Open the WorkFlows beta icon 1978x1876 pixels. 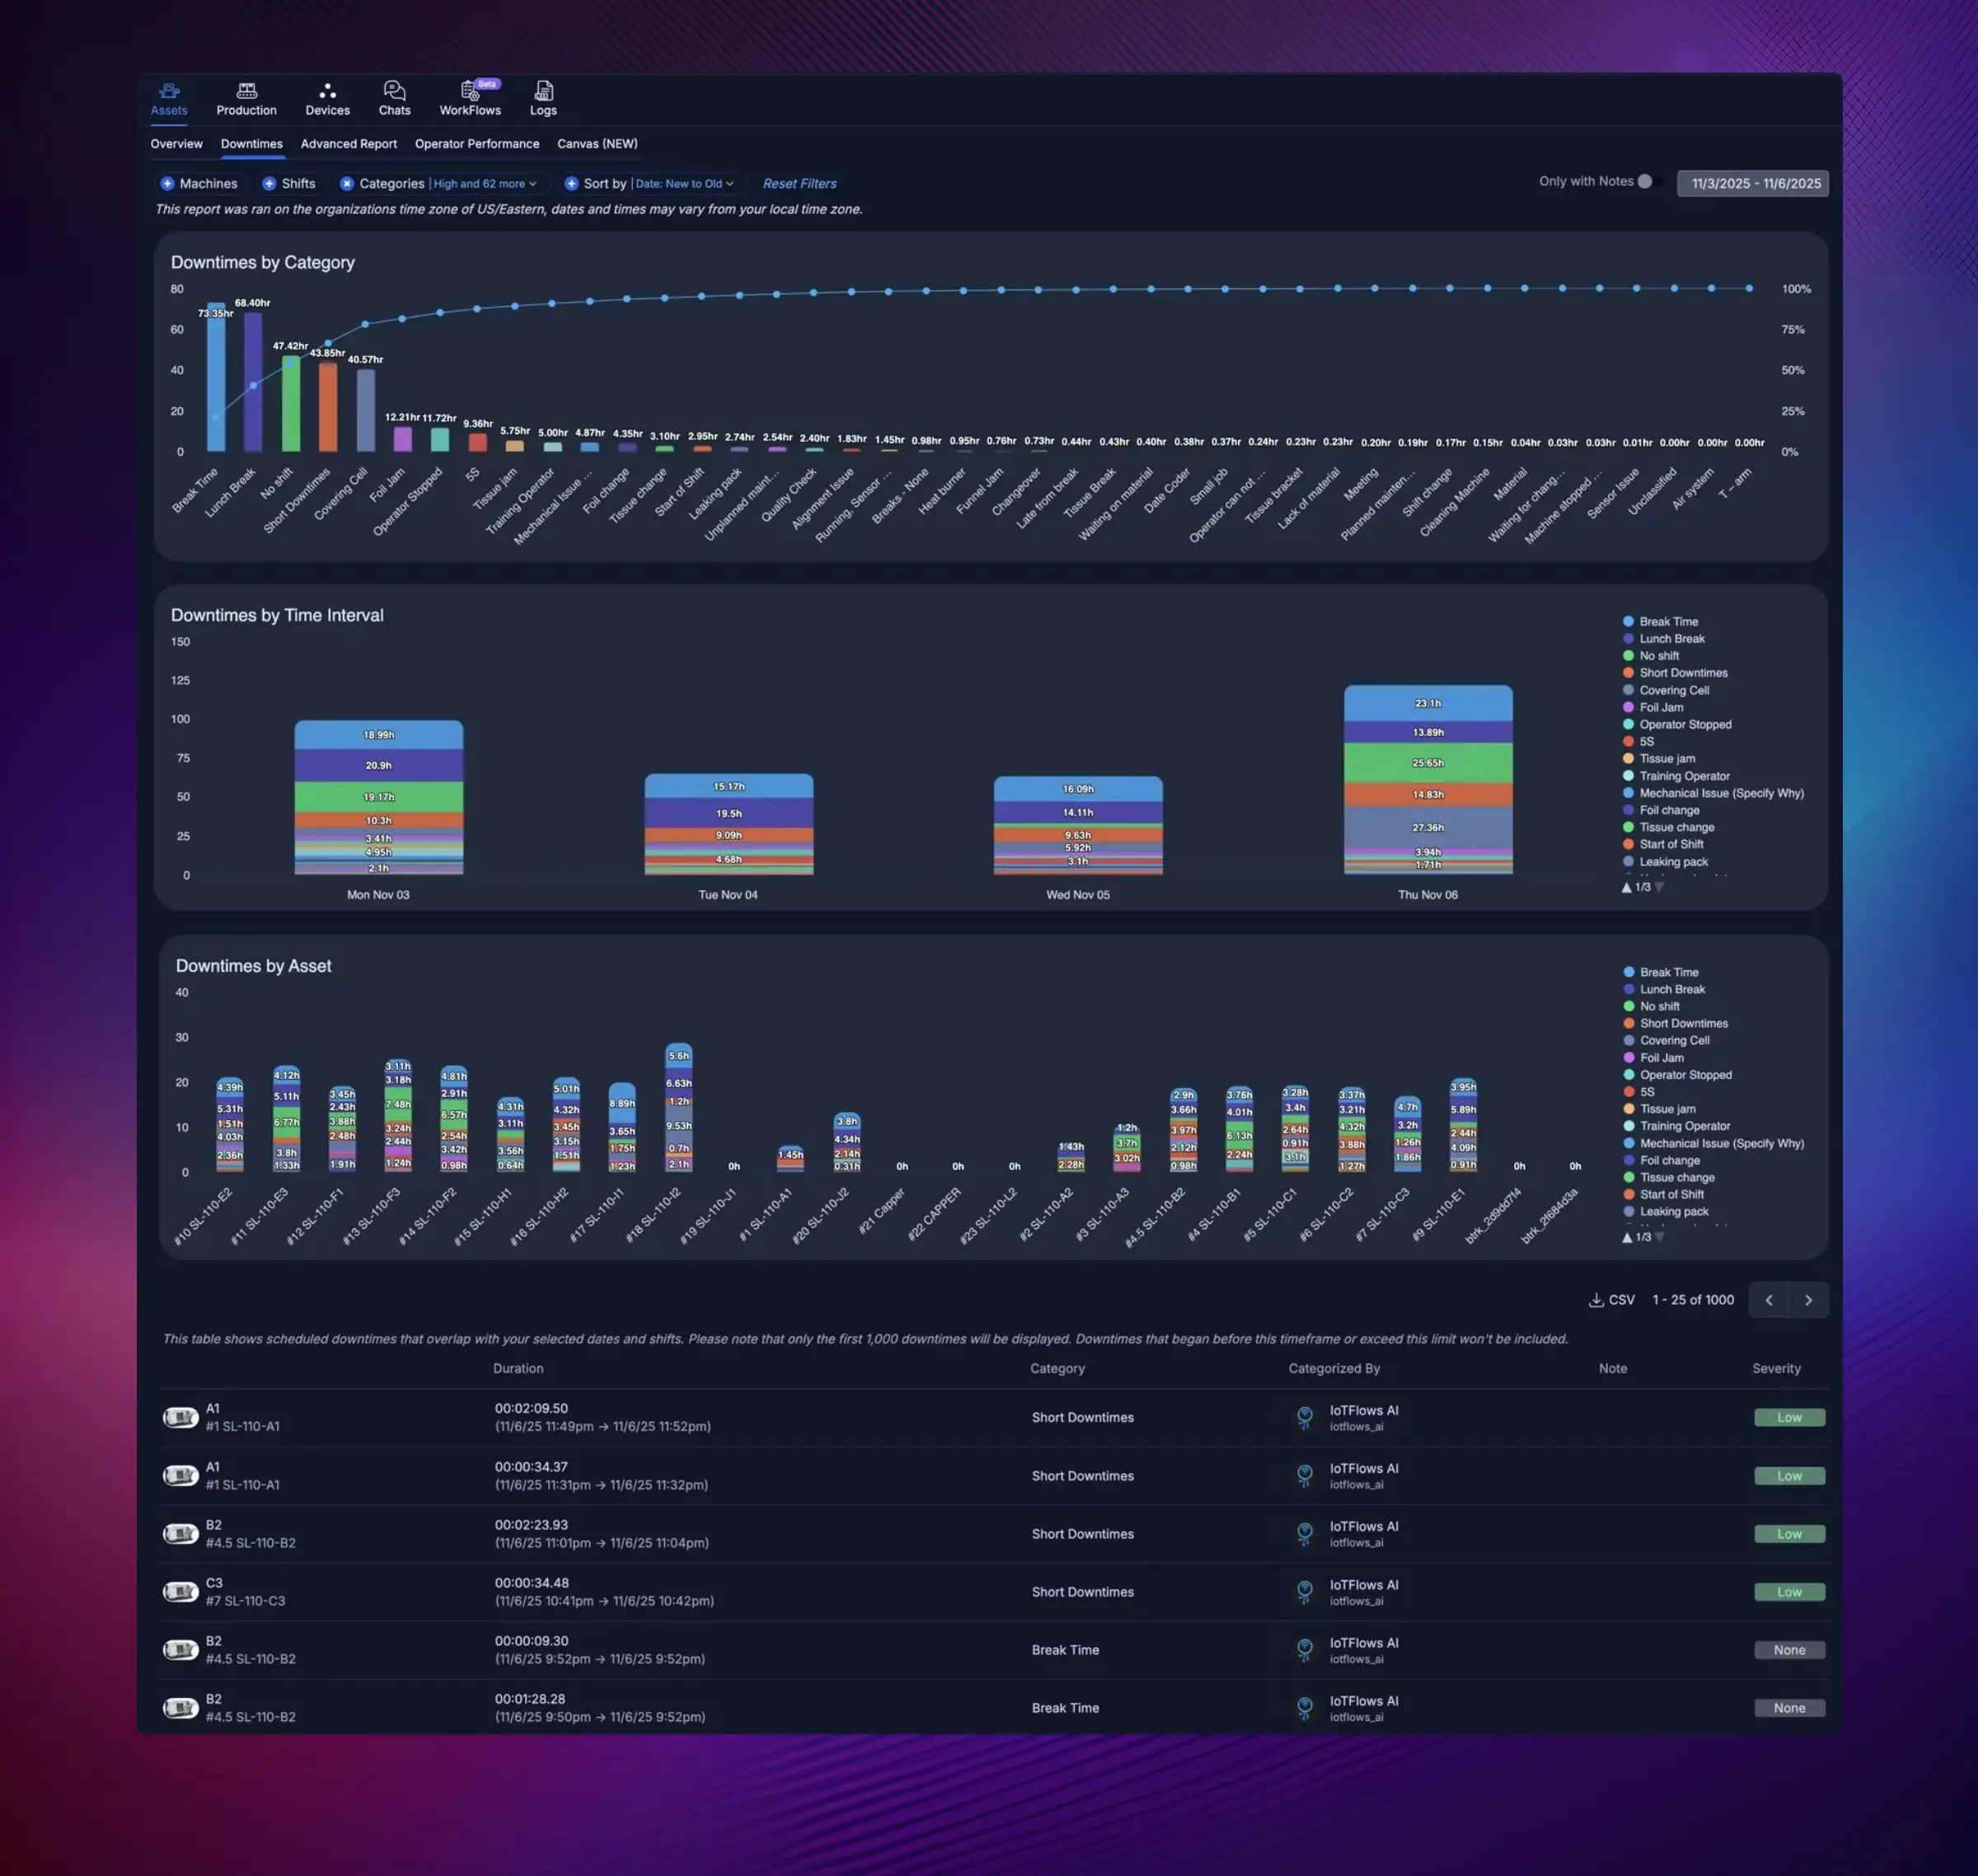[x=469, y=91]
